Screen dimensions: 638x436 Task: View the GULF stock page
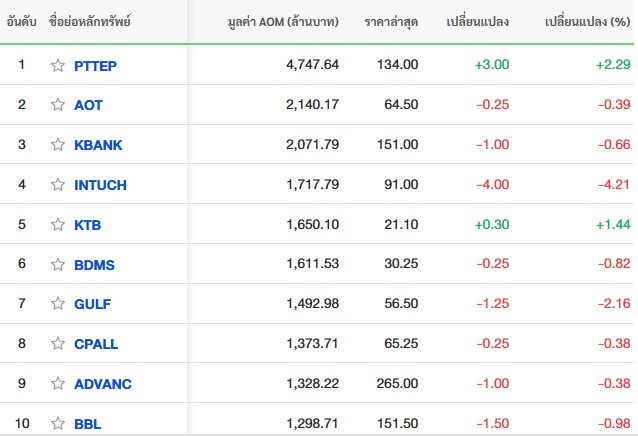tap(92, 304)
